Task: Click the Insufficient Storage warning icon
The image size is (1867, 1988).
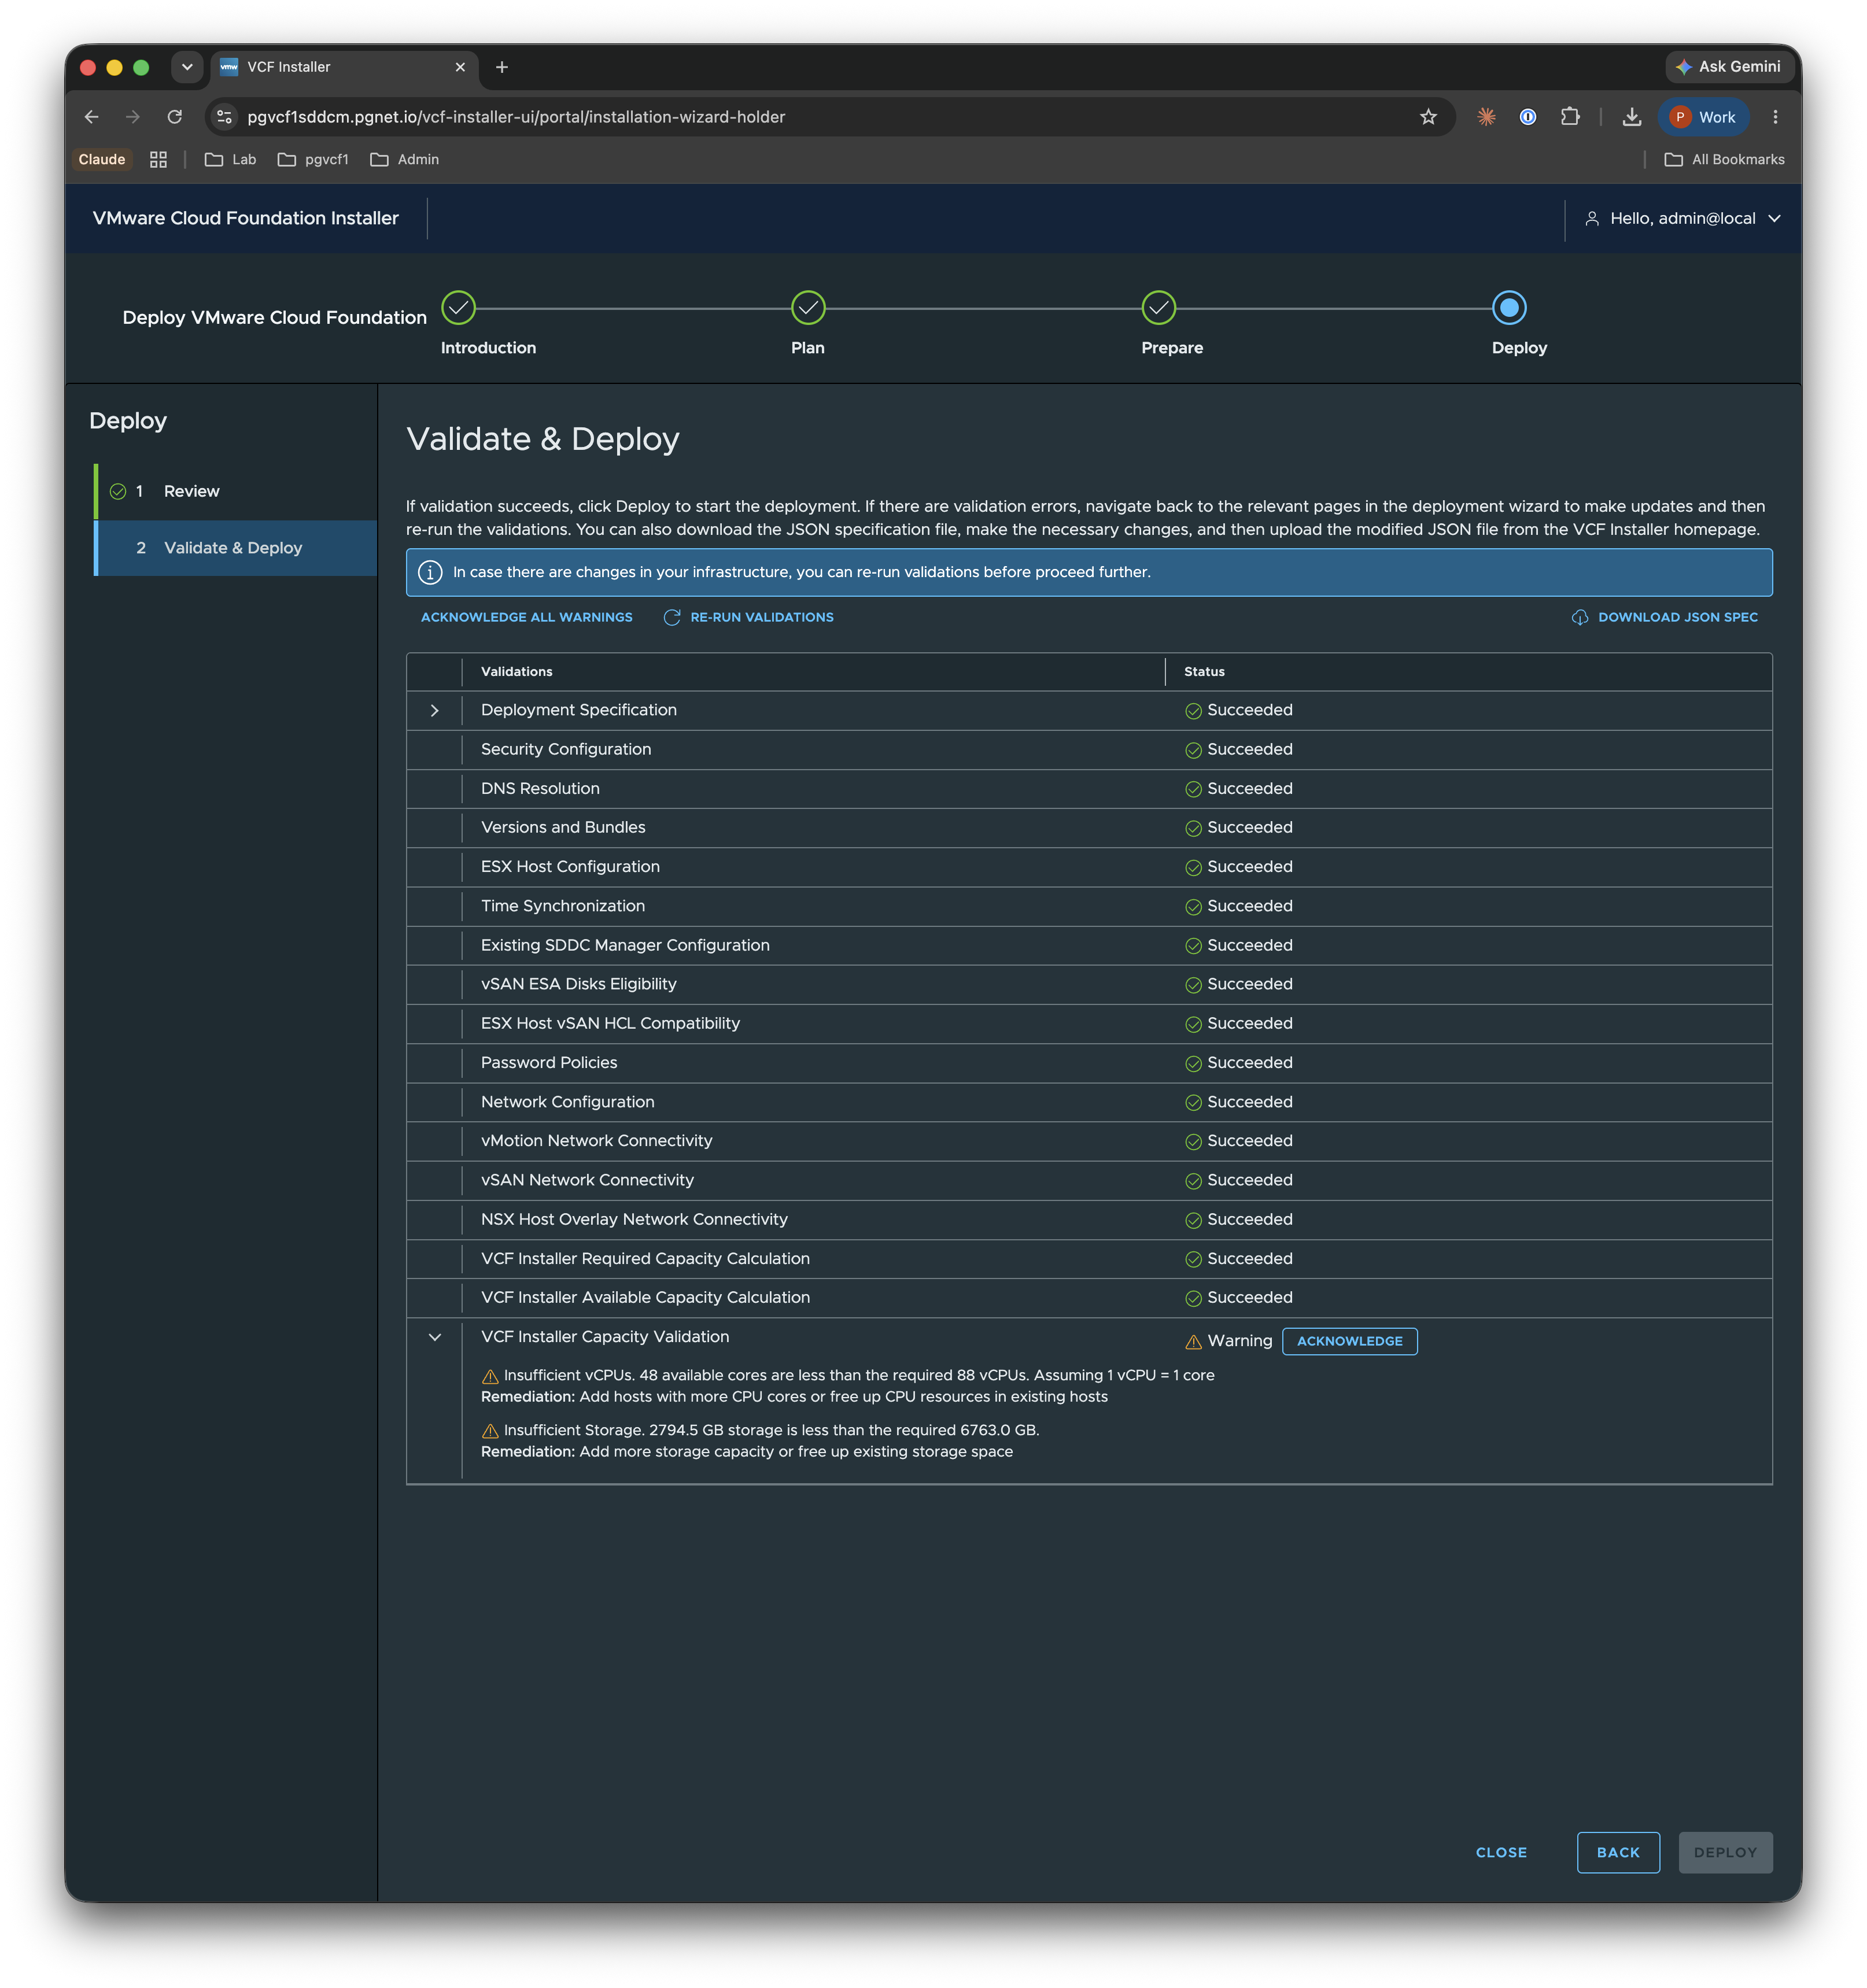Action: (x=490, y=1431)
